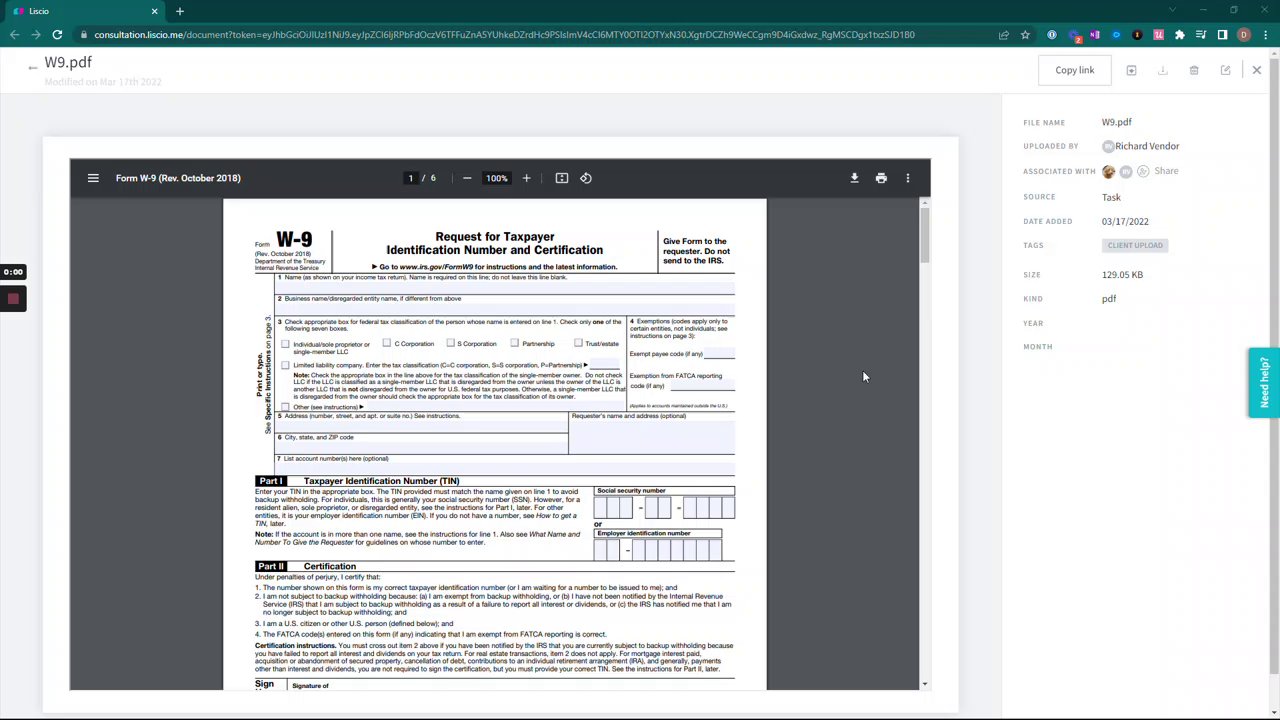Click the Task source value
The height and width of the screenshot is (720, 1280).
[x=1111, y=197]
